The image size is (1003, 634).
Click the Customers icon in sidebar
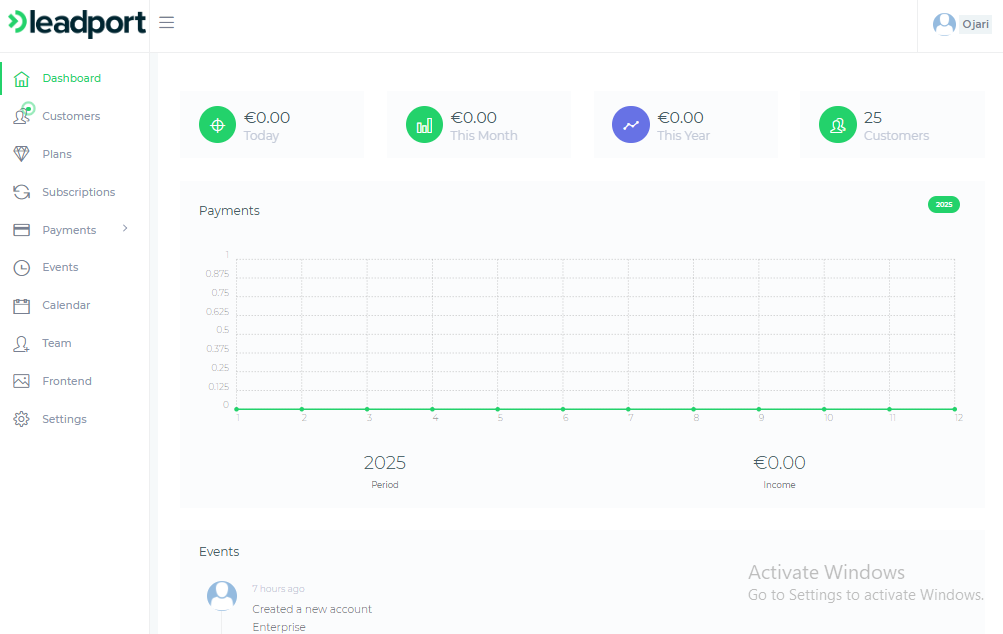[21, 116]
